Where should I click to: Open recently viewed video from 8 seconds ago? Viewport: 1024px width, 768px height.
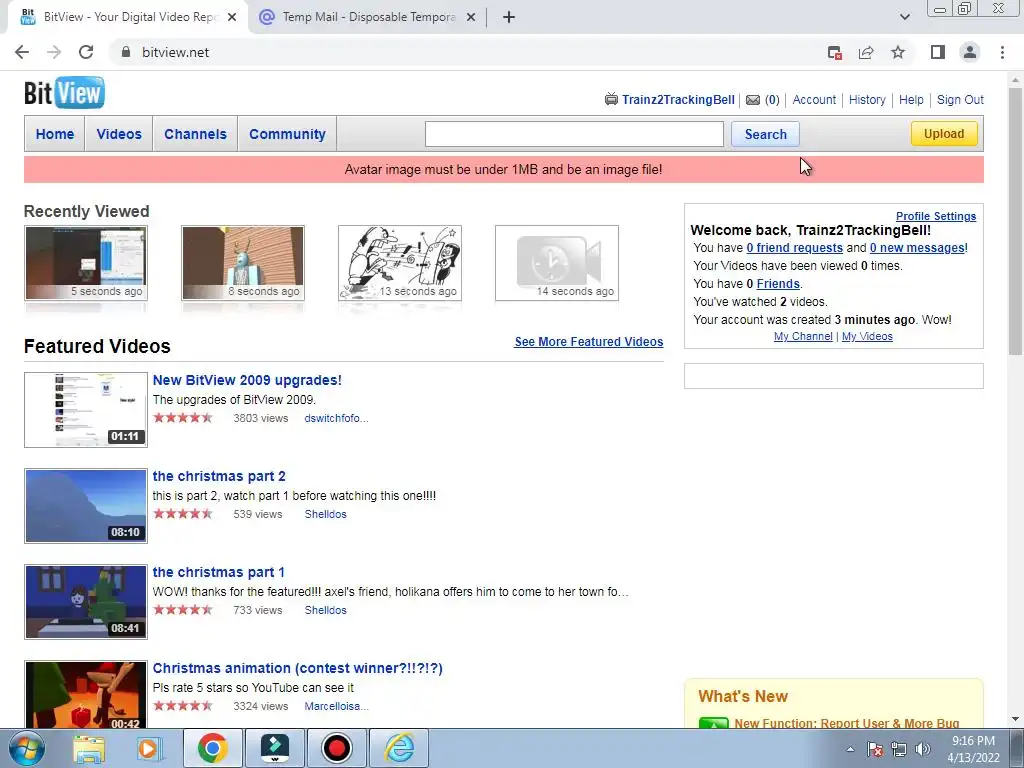(243, 263)
